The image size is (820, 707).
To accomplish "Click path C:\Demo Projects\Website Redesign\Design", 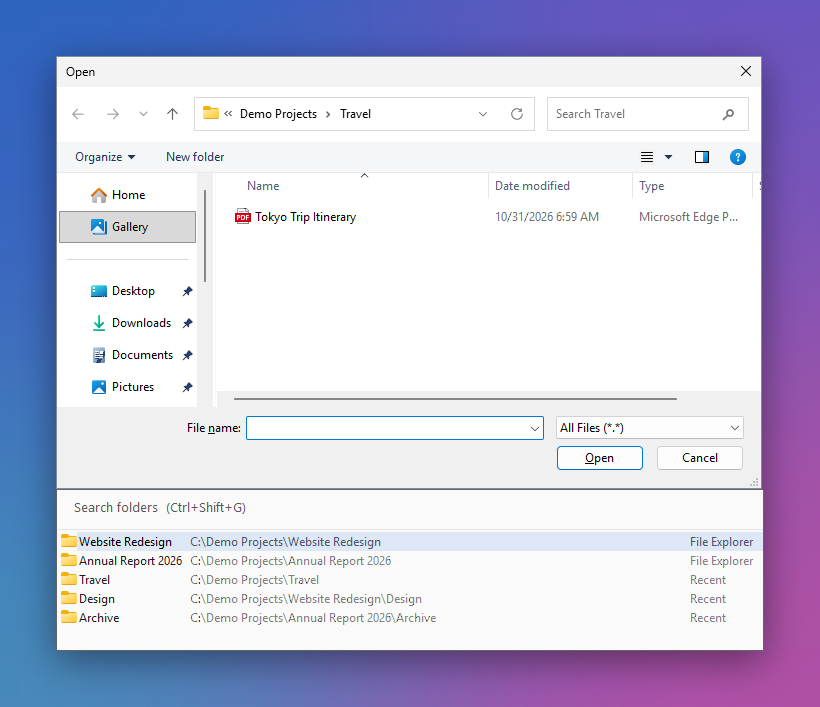I will pos(306,599).
